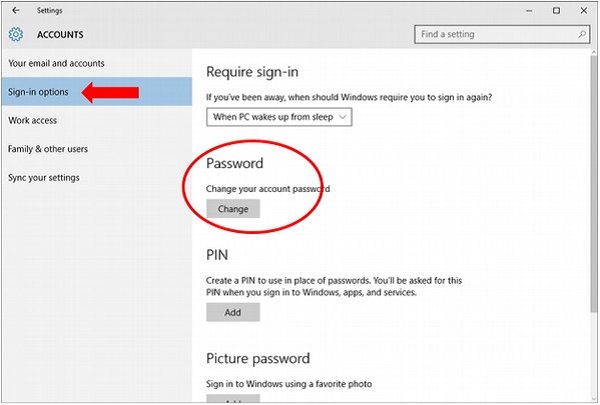
Task: Minimize the Settings window
Action: pyautogui.click(x=527, y=10)
